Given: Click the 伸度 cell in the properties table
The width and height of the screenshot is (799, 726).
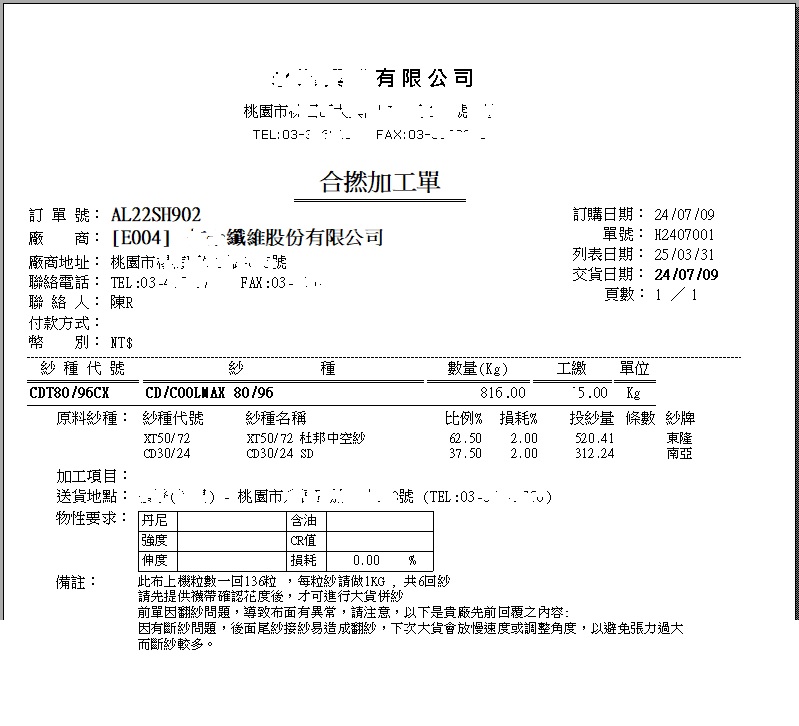Looking at the screenshot, I should (157, 561).
